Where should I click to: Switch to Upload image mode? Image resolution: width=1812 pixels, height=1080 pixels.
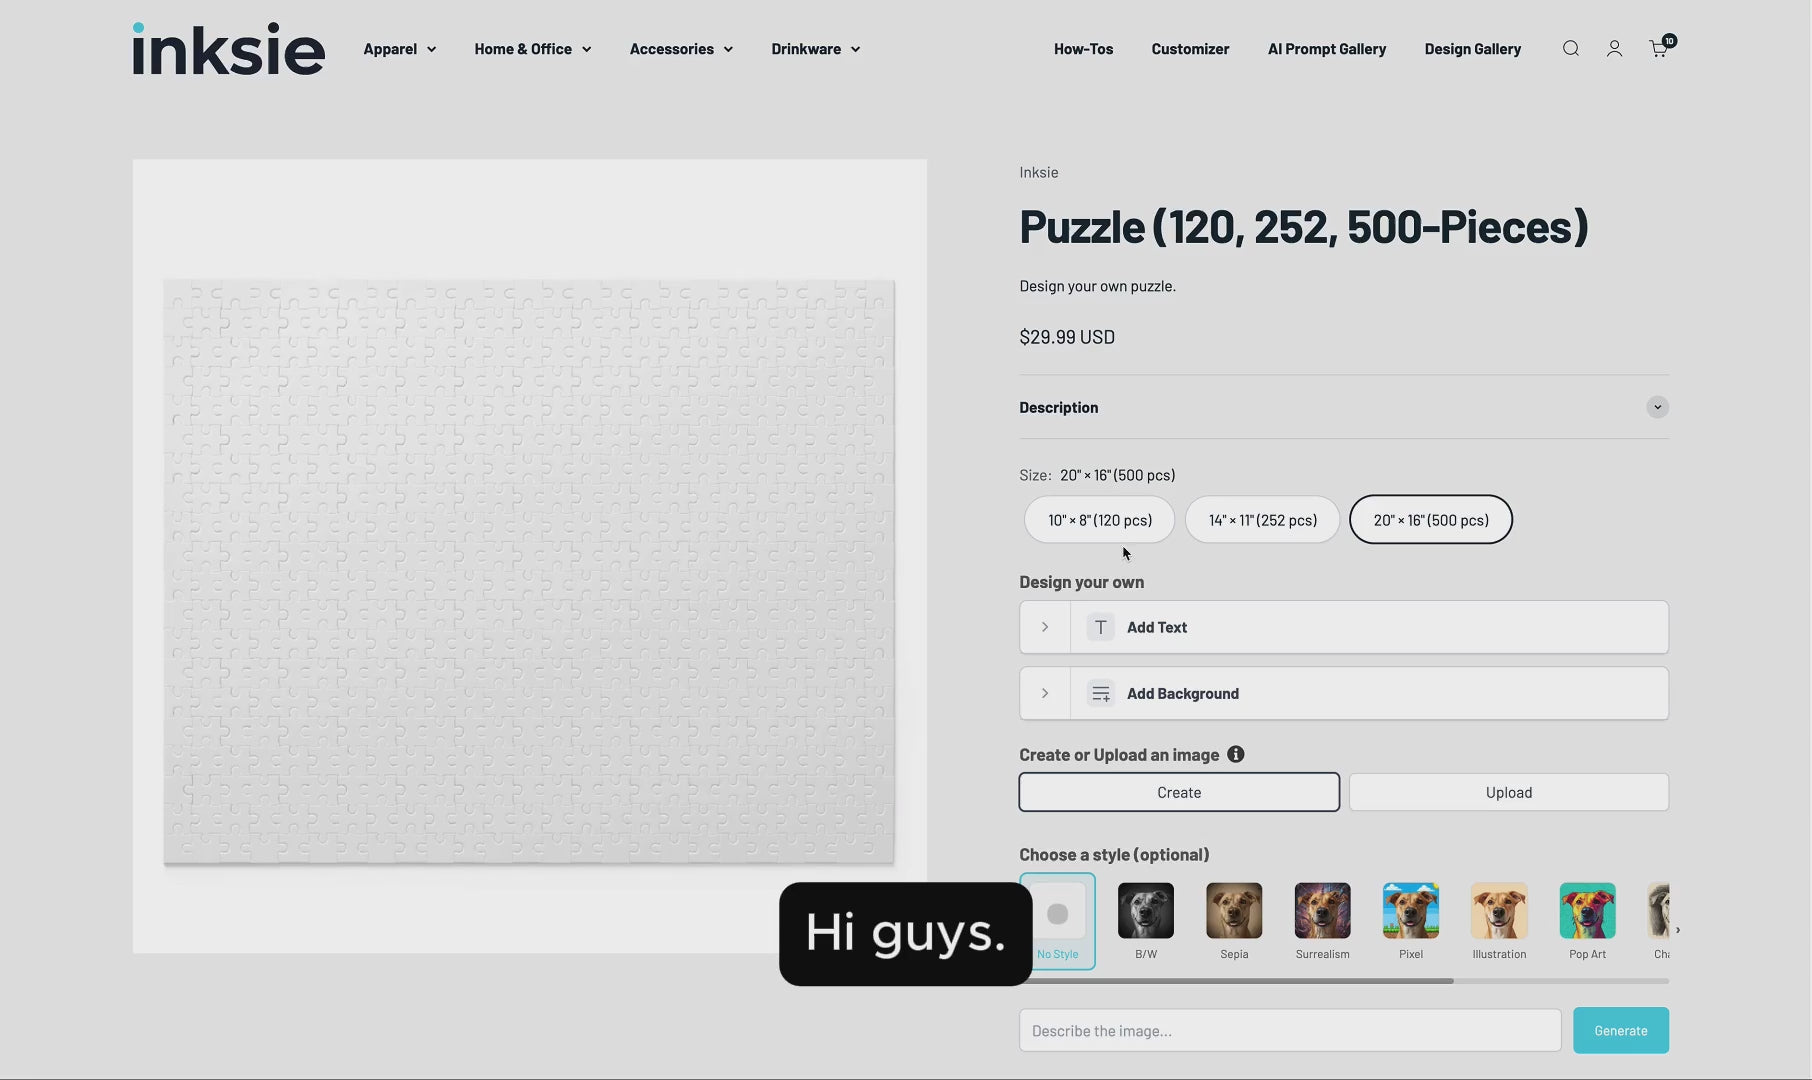coord(1508,792)
